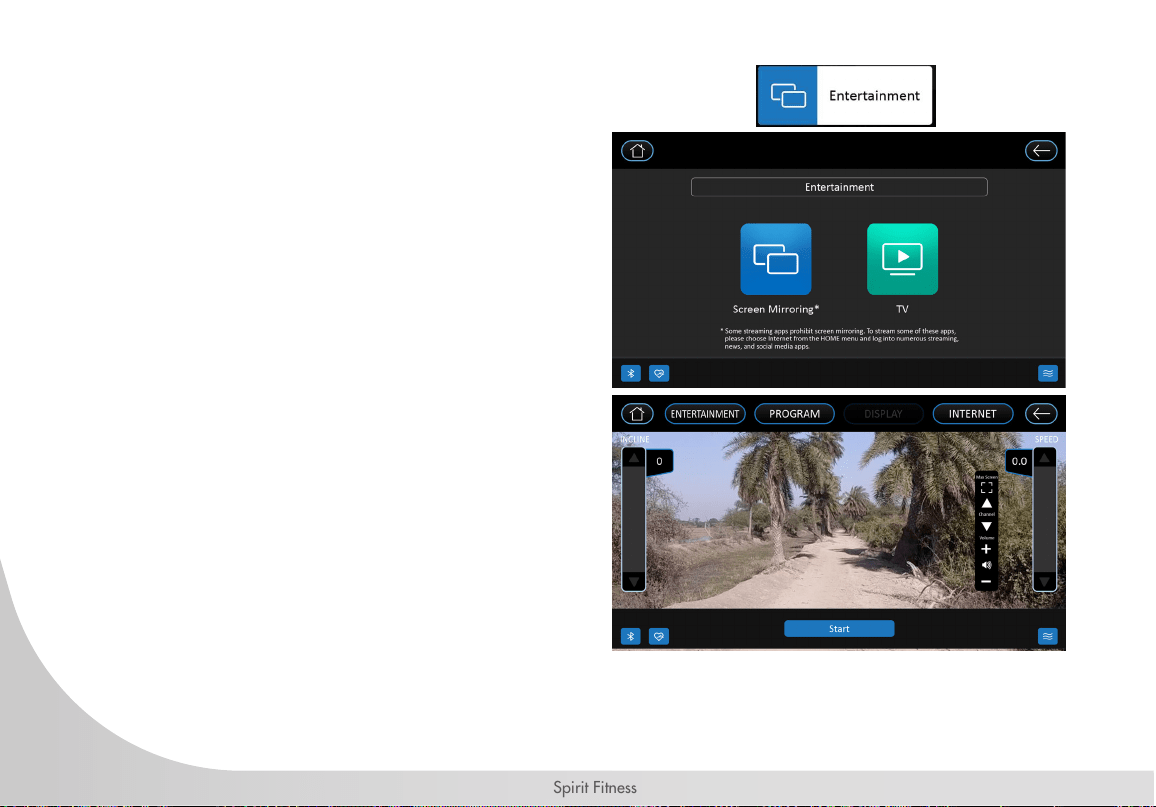
Task: Decrease speed with the down arrow
Action: (x=1045, y=581)
